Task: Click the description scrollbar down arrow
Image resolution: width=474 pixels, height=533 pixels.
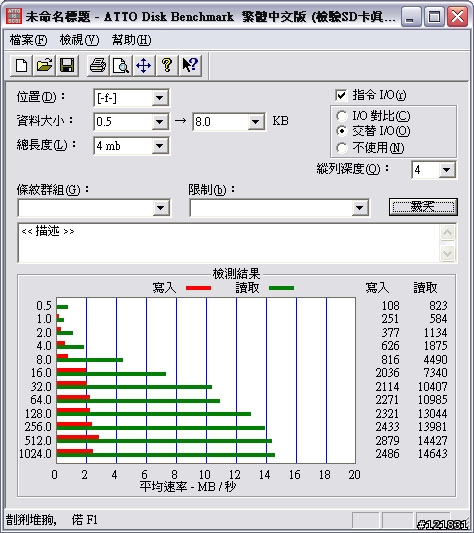Action: point(447,253)
